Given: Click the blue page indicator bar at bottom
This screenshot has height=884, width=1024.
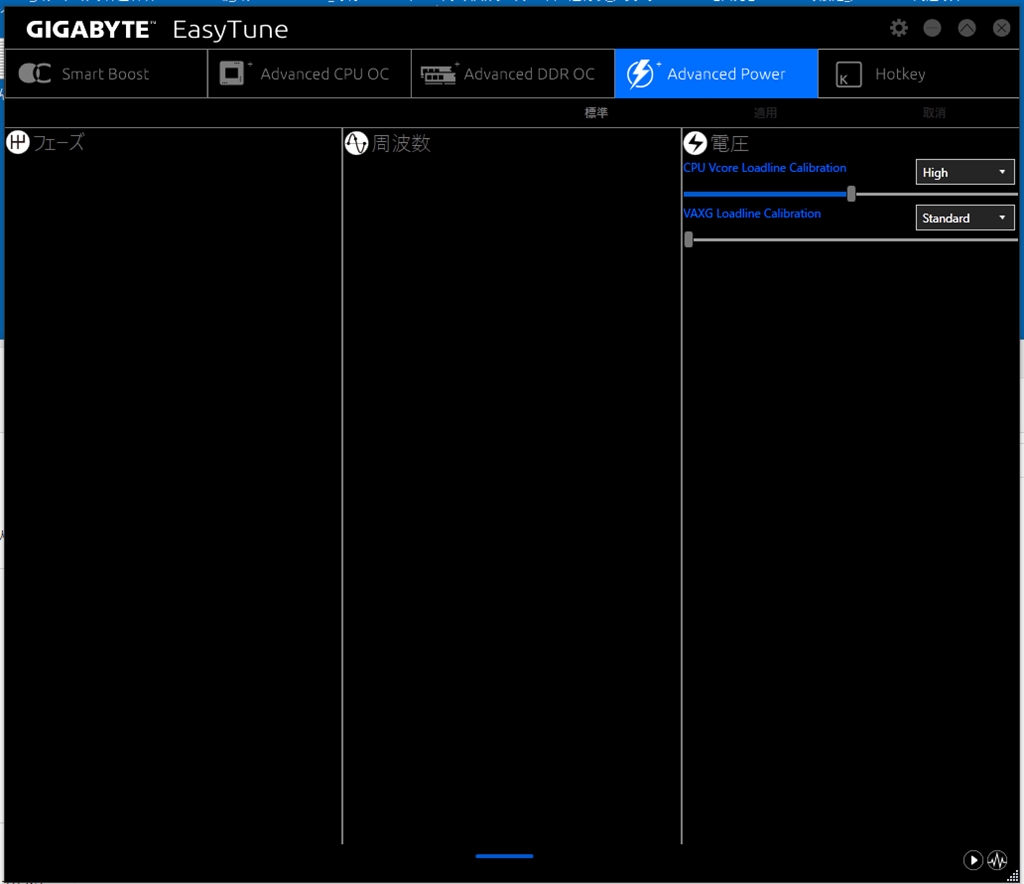Looking at the screenshot, I should [x=504, y=856].
